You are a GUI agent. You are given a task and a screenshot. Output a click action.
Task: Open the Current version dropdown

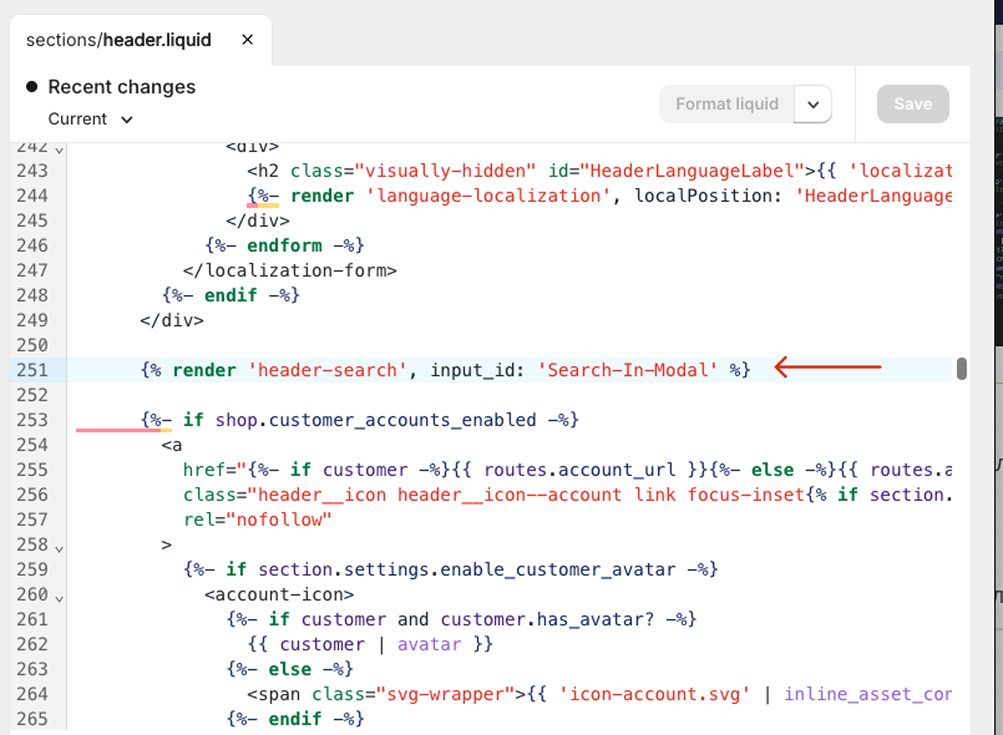pyautogui.click(x=90, y=119)
